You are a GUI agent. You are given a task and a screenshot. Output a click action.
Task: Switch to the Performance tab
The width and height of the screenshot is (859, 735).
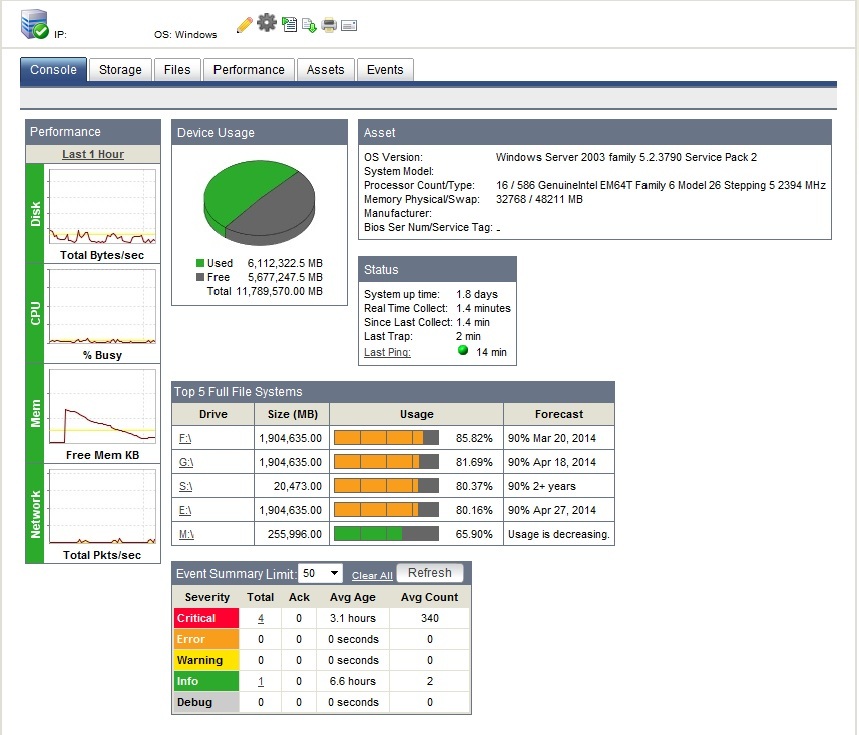pos(249,70)
